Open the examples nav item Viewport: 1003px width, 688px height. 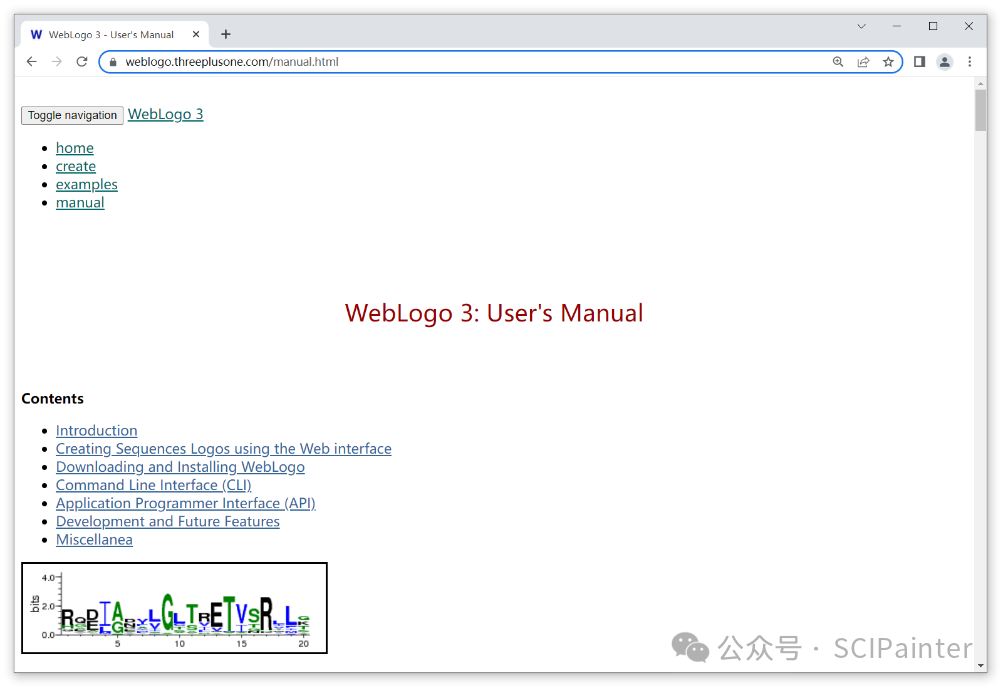click(87, 184)
